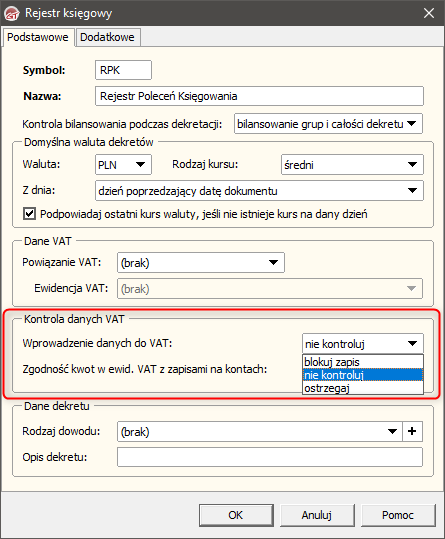This screenshot has width=445, height=539.
Task: Expand the Z dnia dropdown
Action: point(259,190)
